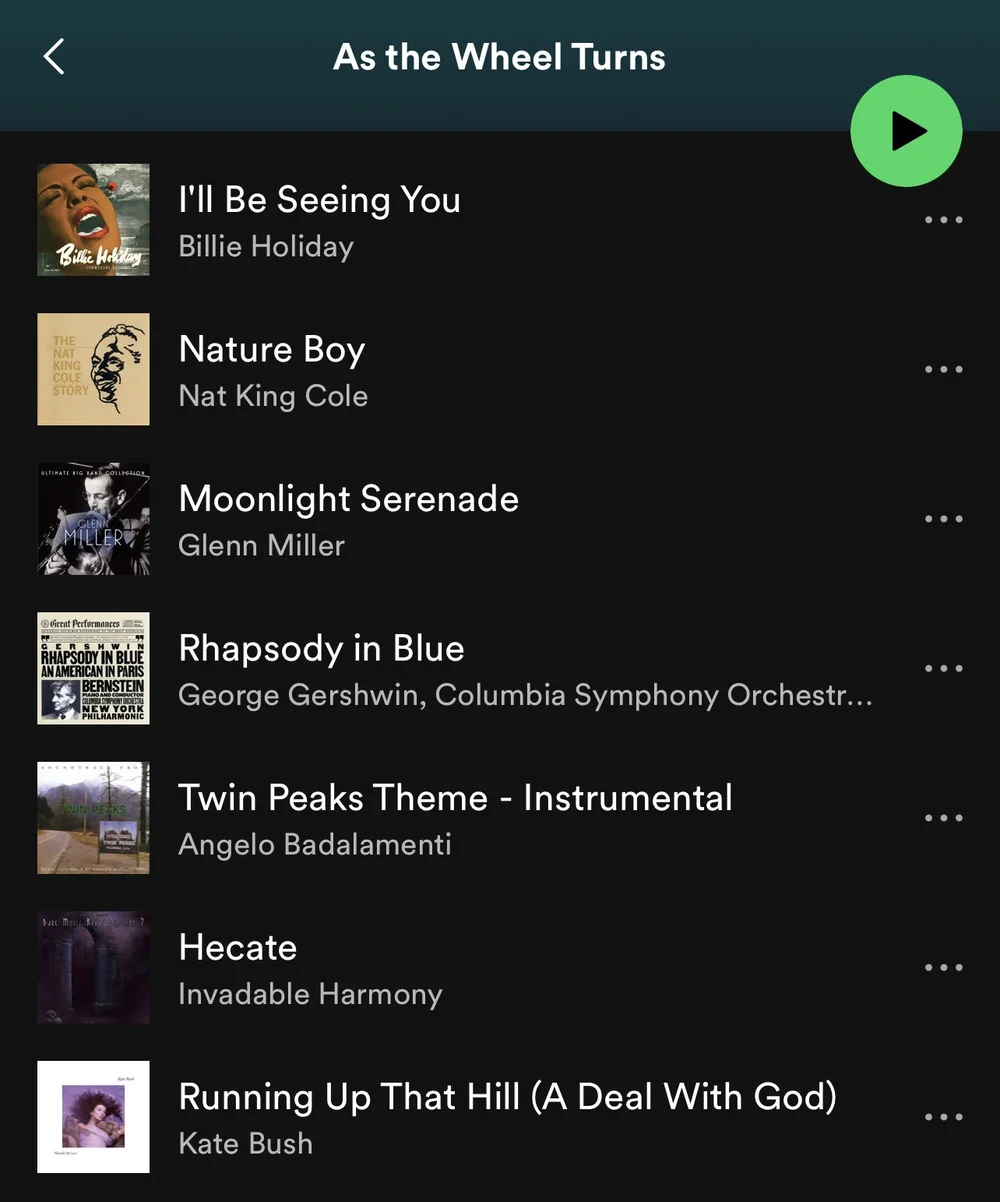Select the Billie Holiday album cover
The width and height of the screenshot is (1000, 1202).
point(93,220)
